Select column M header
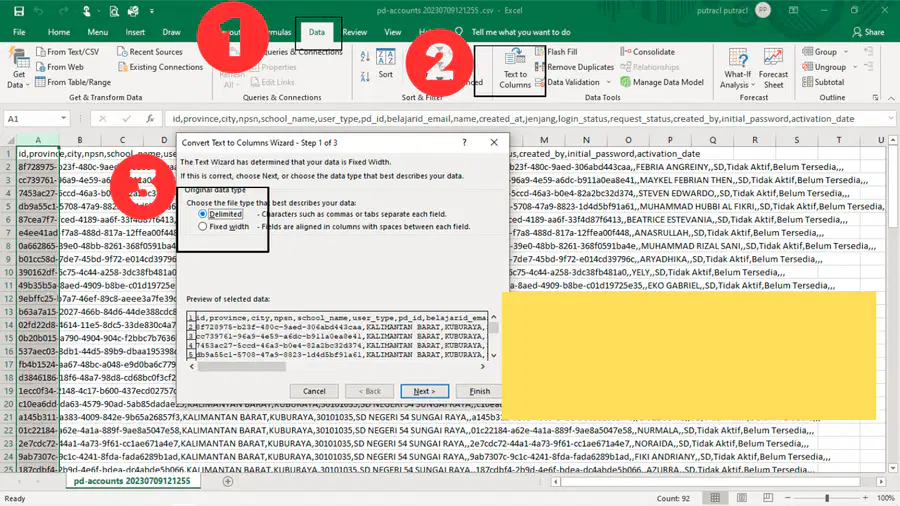This screenshot has height=506, width=900. coord(544,140)
